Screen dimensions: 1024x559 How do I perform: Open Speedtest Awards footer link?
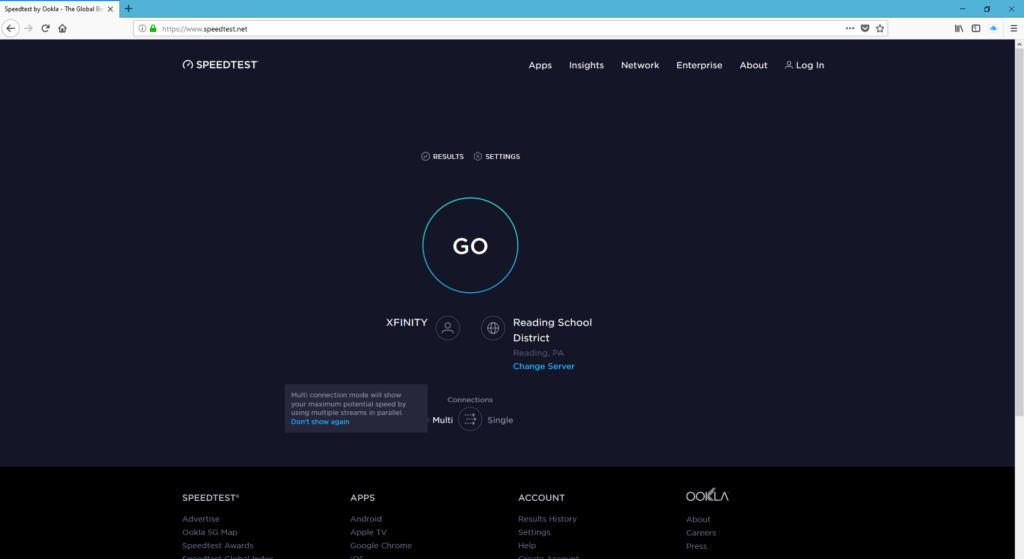tap(217, 545)
